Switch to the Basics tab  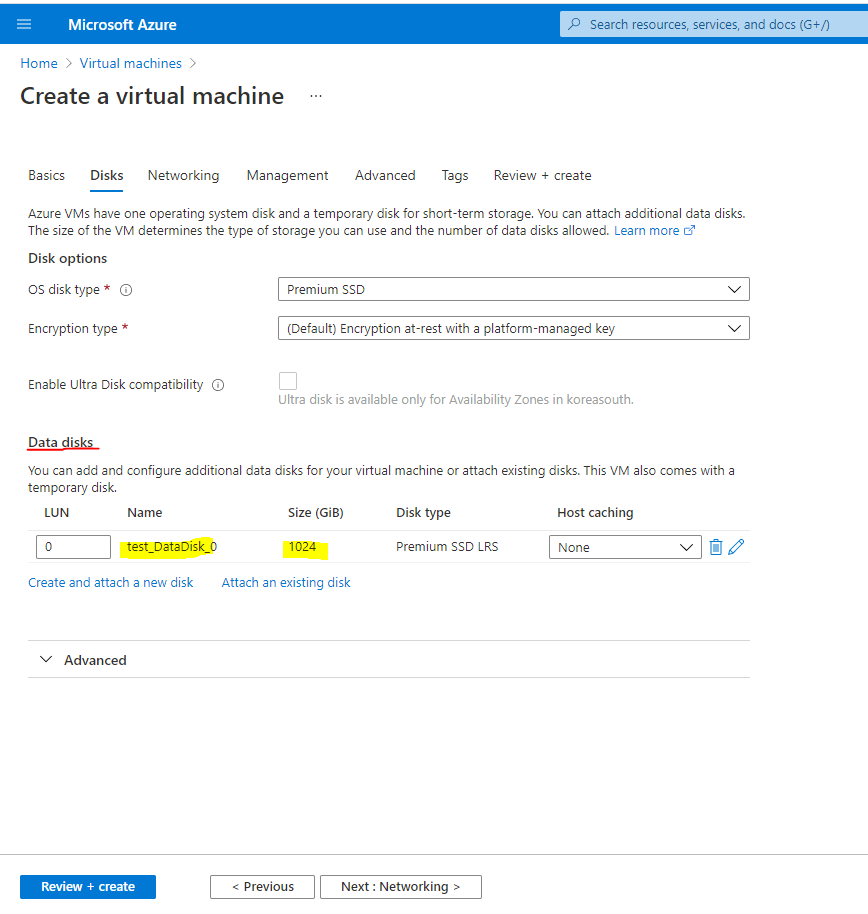(x=47, y=175)
